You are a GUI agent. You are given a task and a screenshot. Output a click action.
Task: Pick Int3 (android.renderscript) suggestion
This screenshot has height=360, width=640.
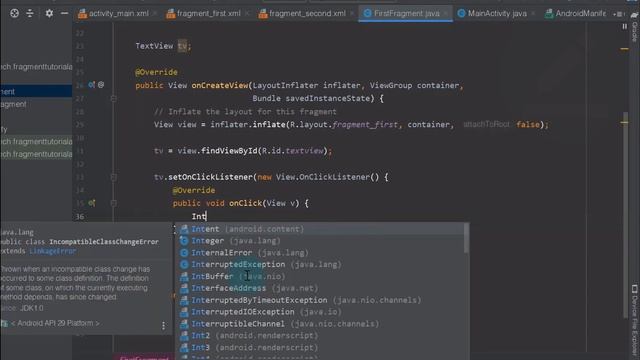click(320, 347)
